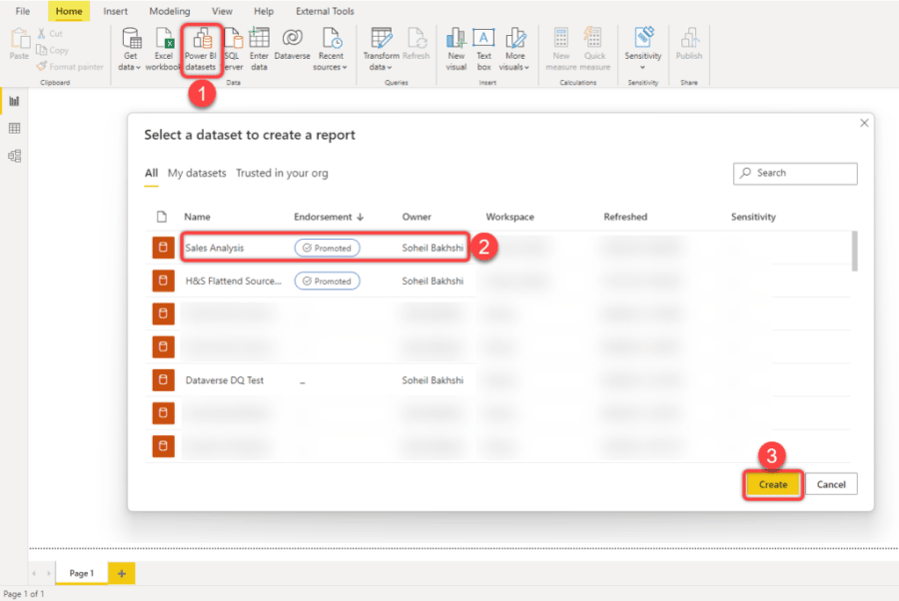The image size is (899, 601).
Task: Click the Cancel button
Action: click(831, 485)
